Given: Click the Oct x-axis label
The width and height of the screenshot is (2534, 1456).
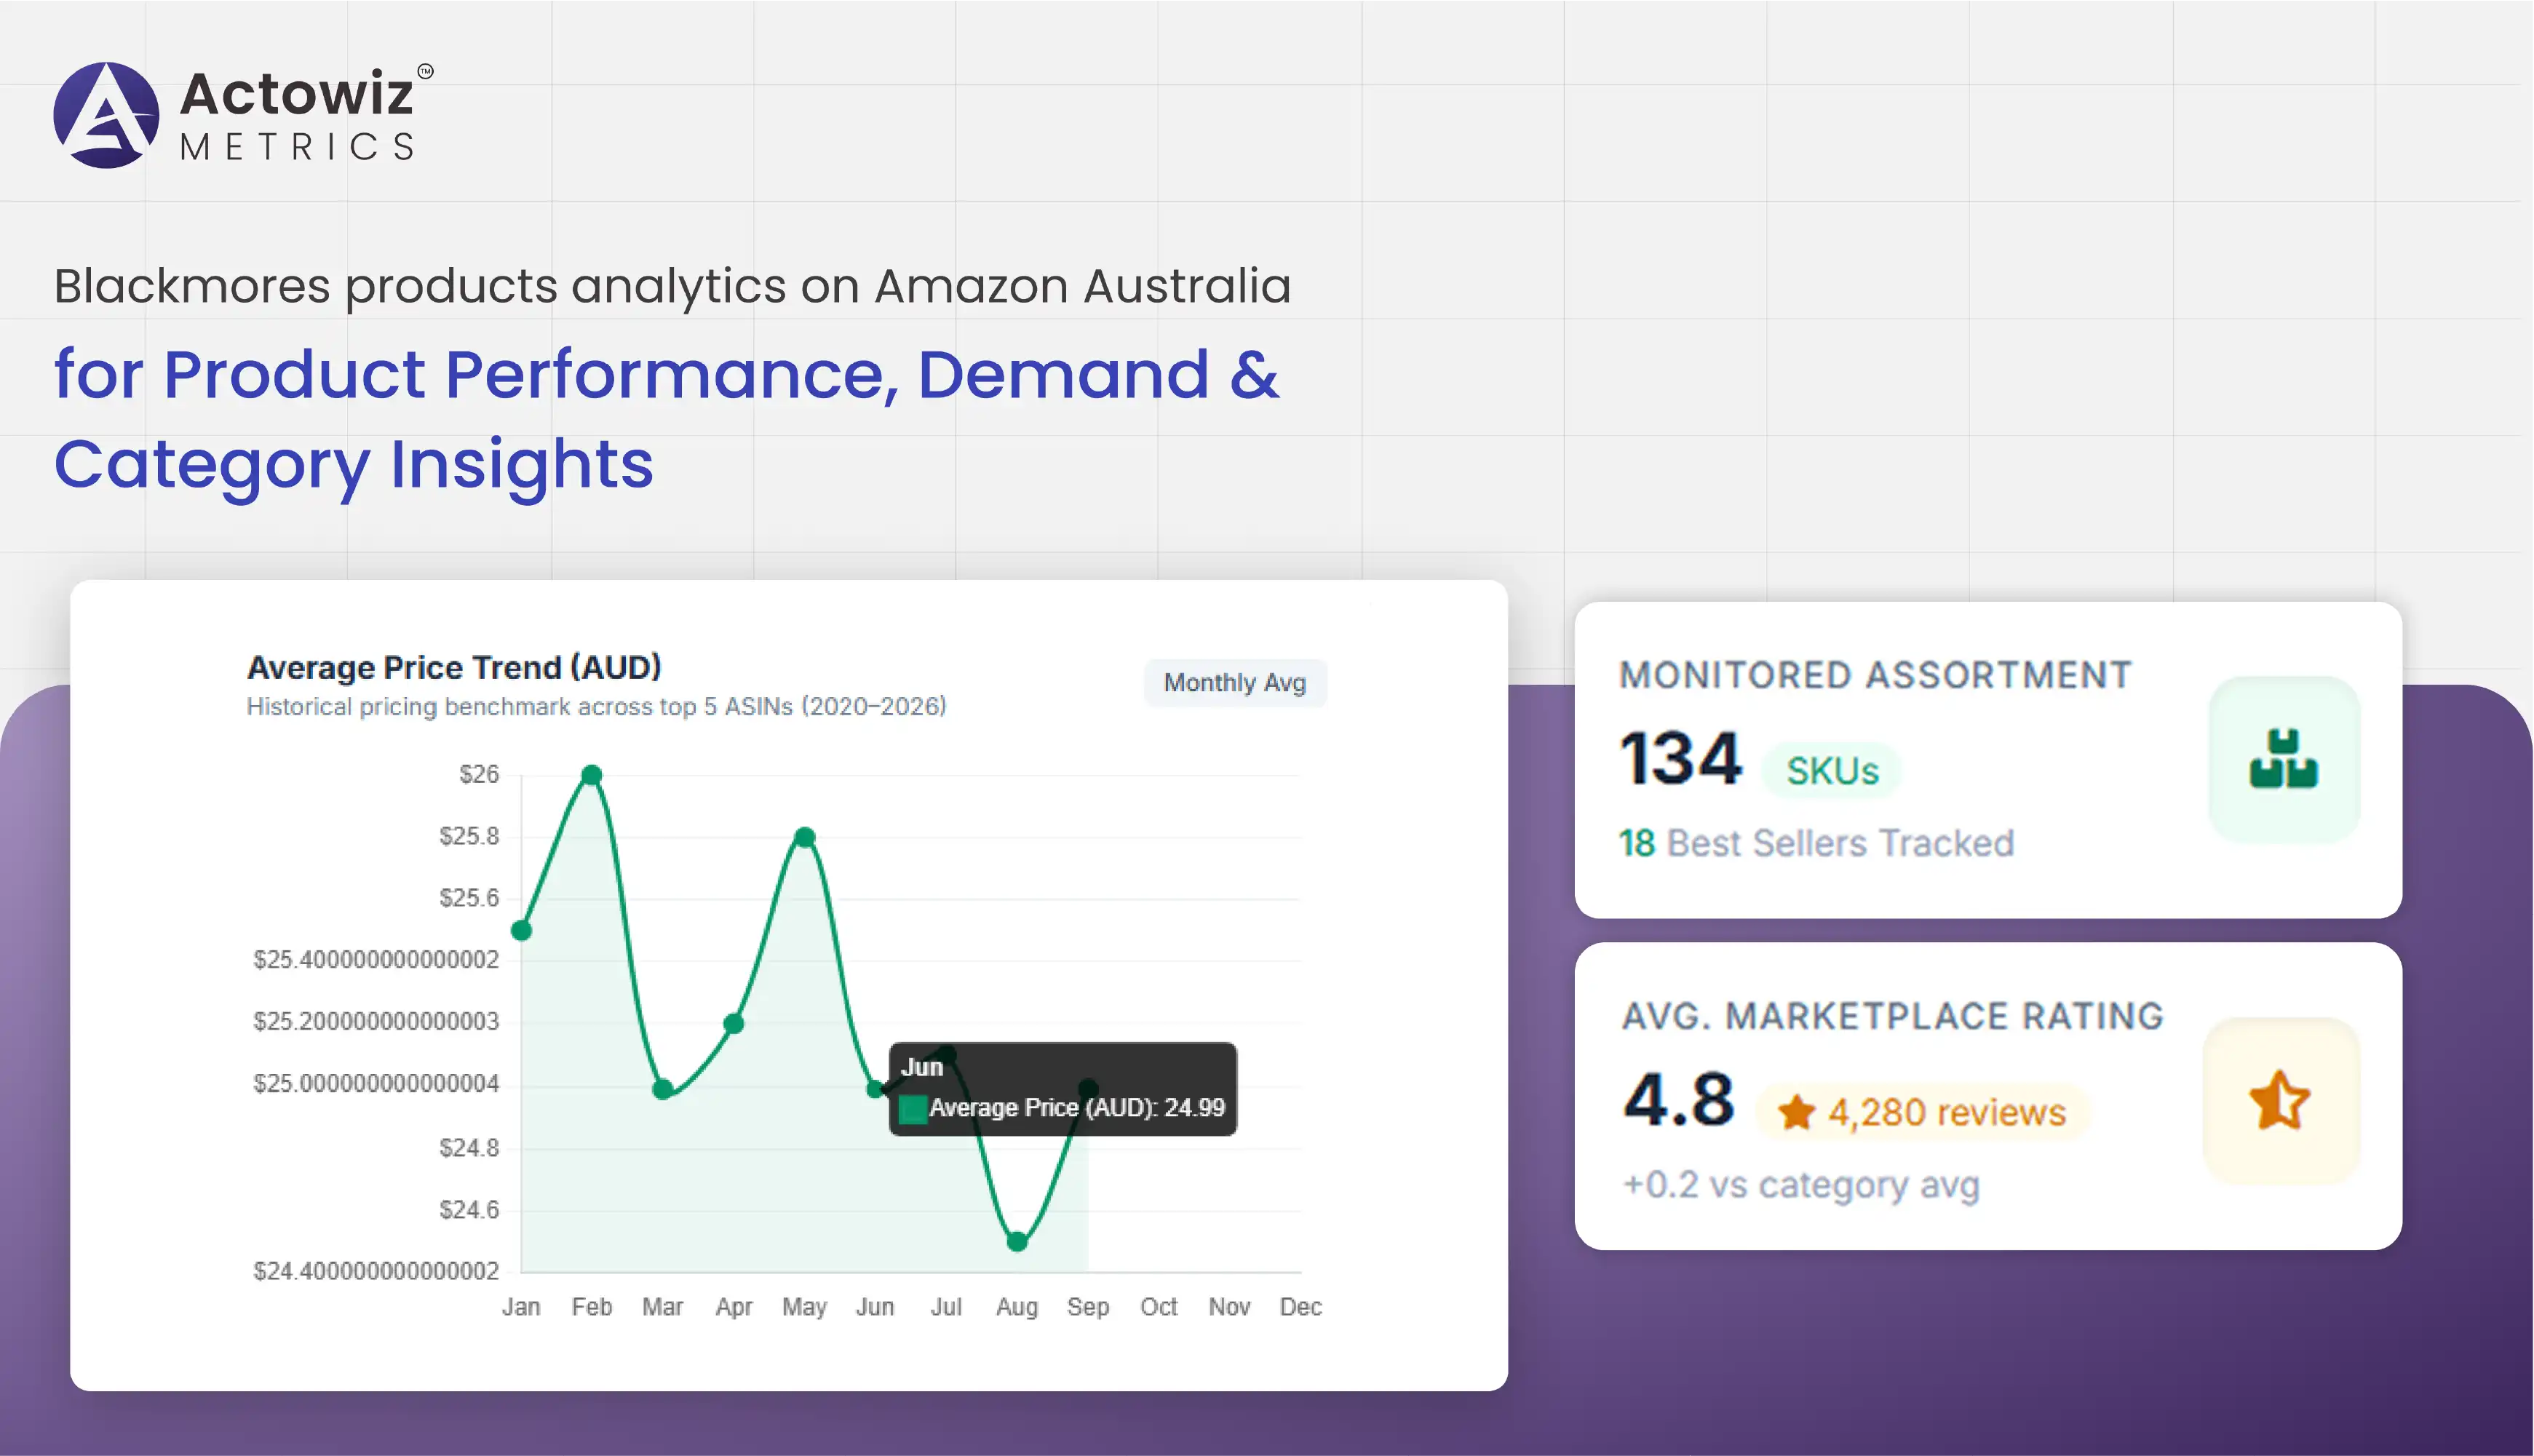Looking at the screenshot, I should coord(1159,1307).
